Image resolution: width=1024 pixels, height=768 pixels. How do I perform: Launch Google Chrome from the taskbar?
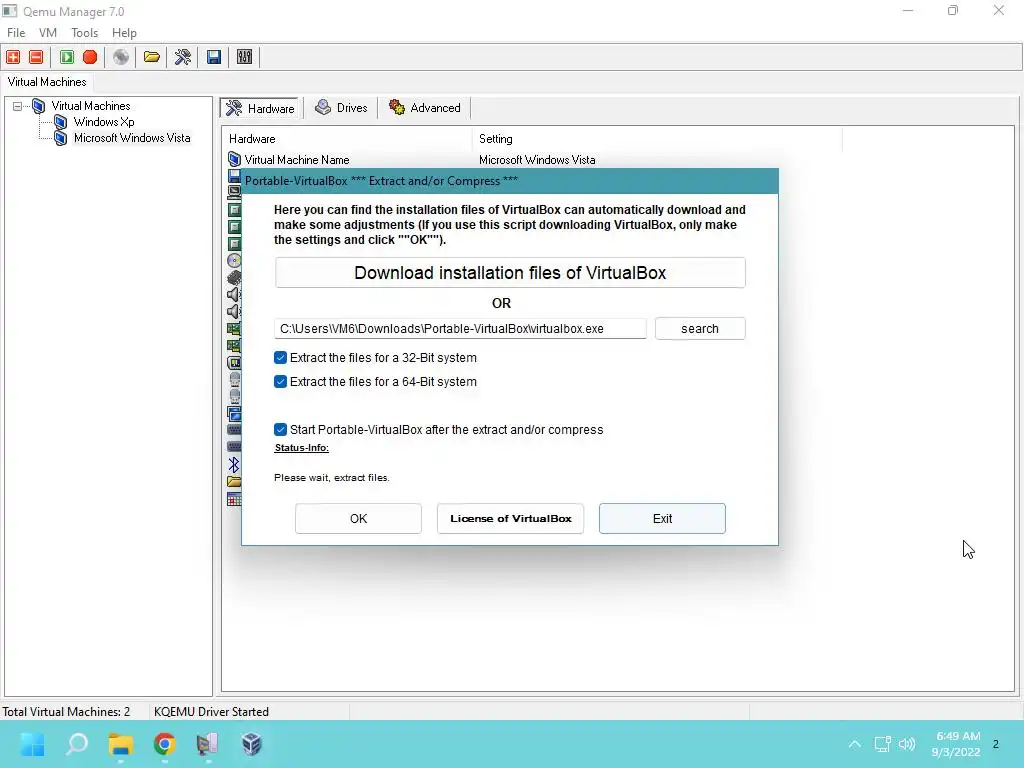coord(165,744)
